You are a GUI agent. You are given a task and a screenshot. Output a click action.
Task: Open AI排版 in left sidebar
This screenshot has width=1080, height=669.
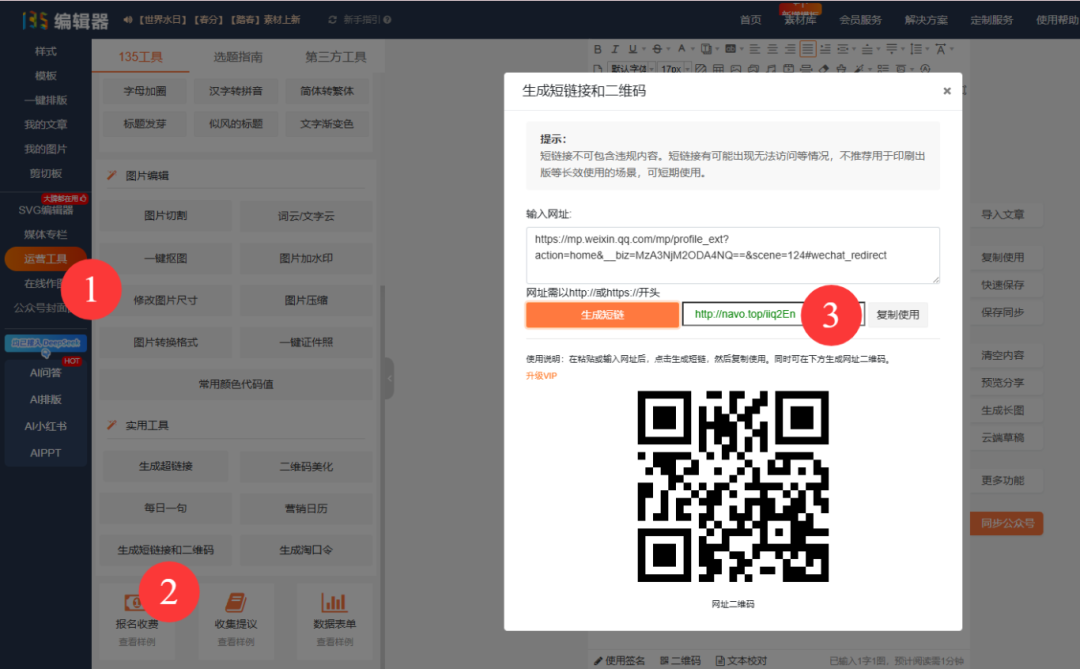[x=45, y=399]
